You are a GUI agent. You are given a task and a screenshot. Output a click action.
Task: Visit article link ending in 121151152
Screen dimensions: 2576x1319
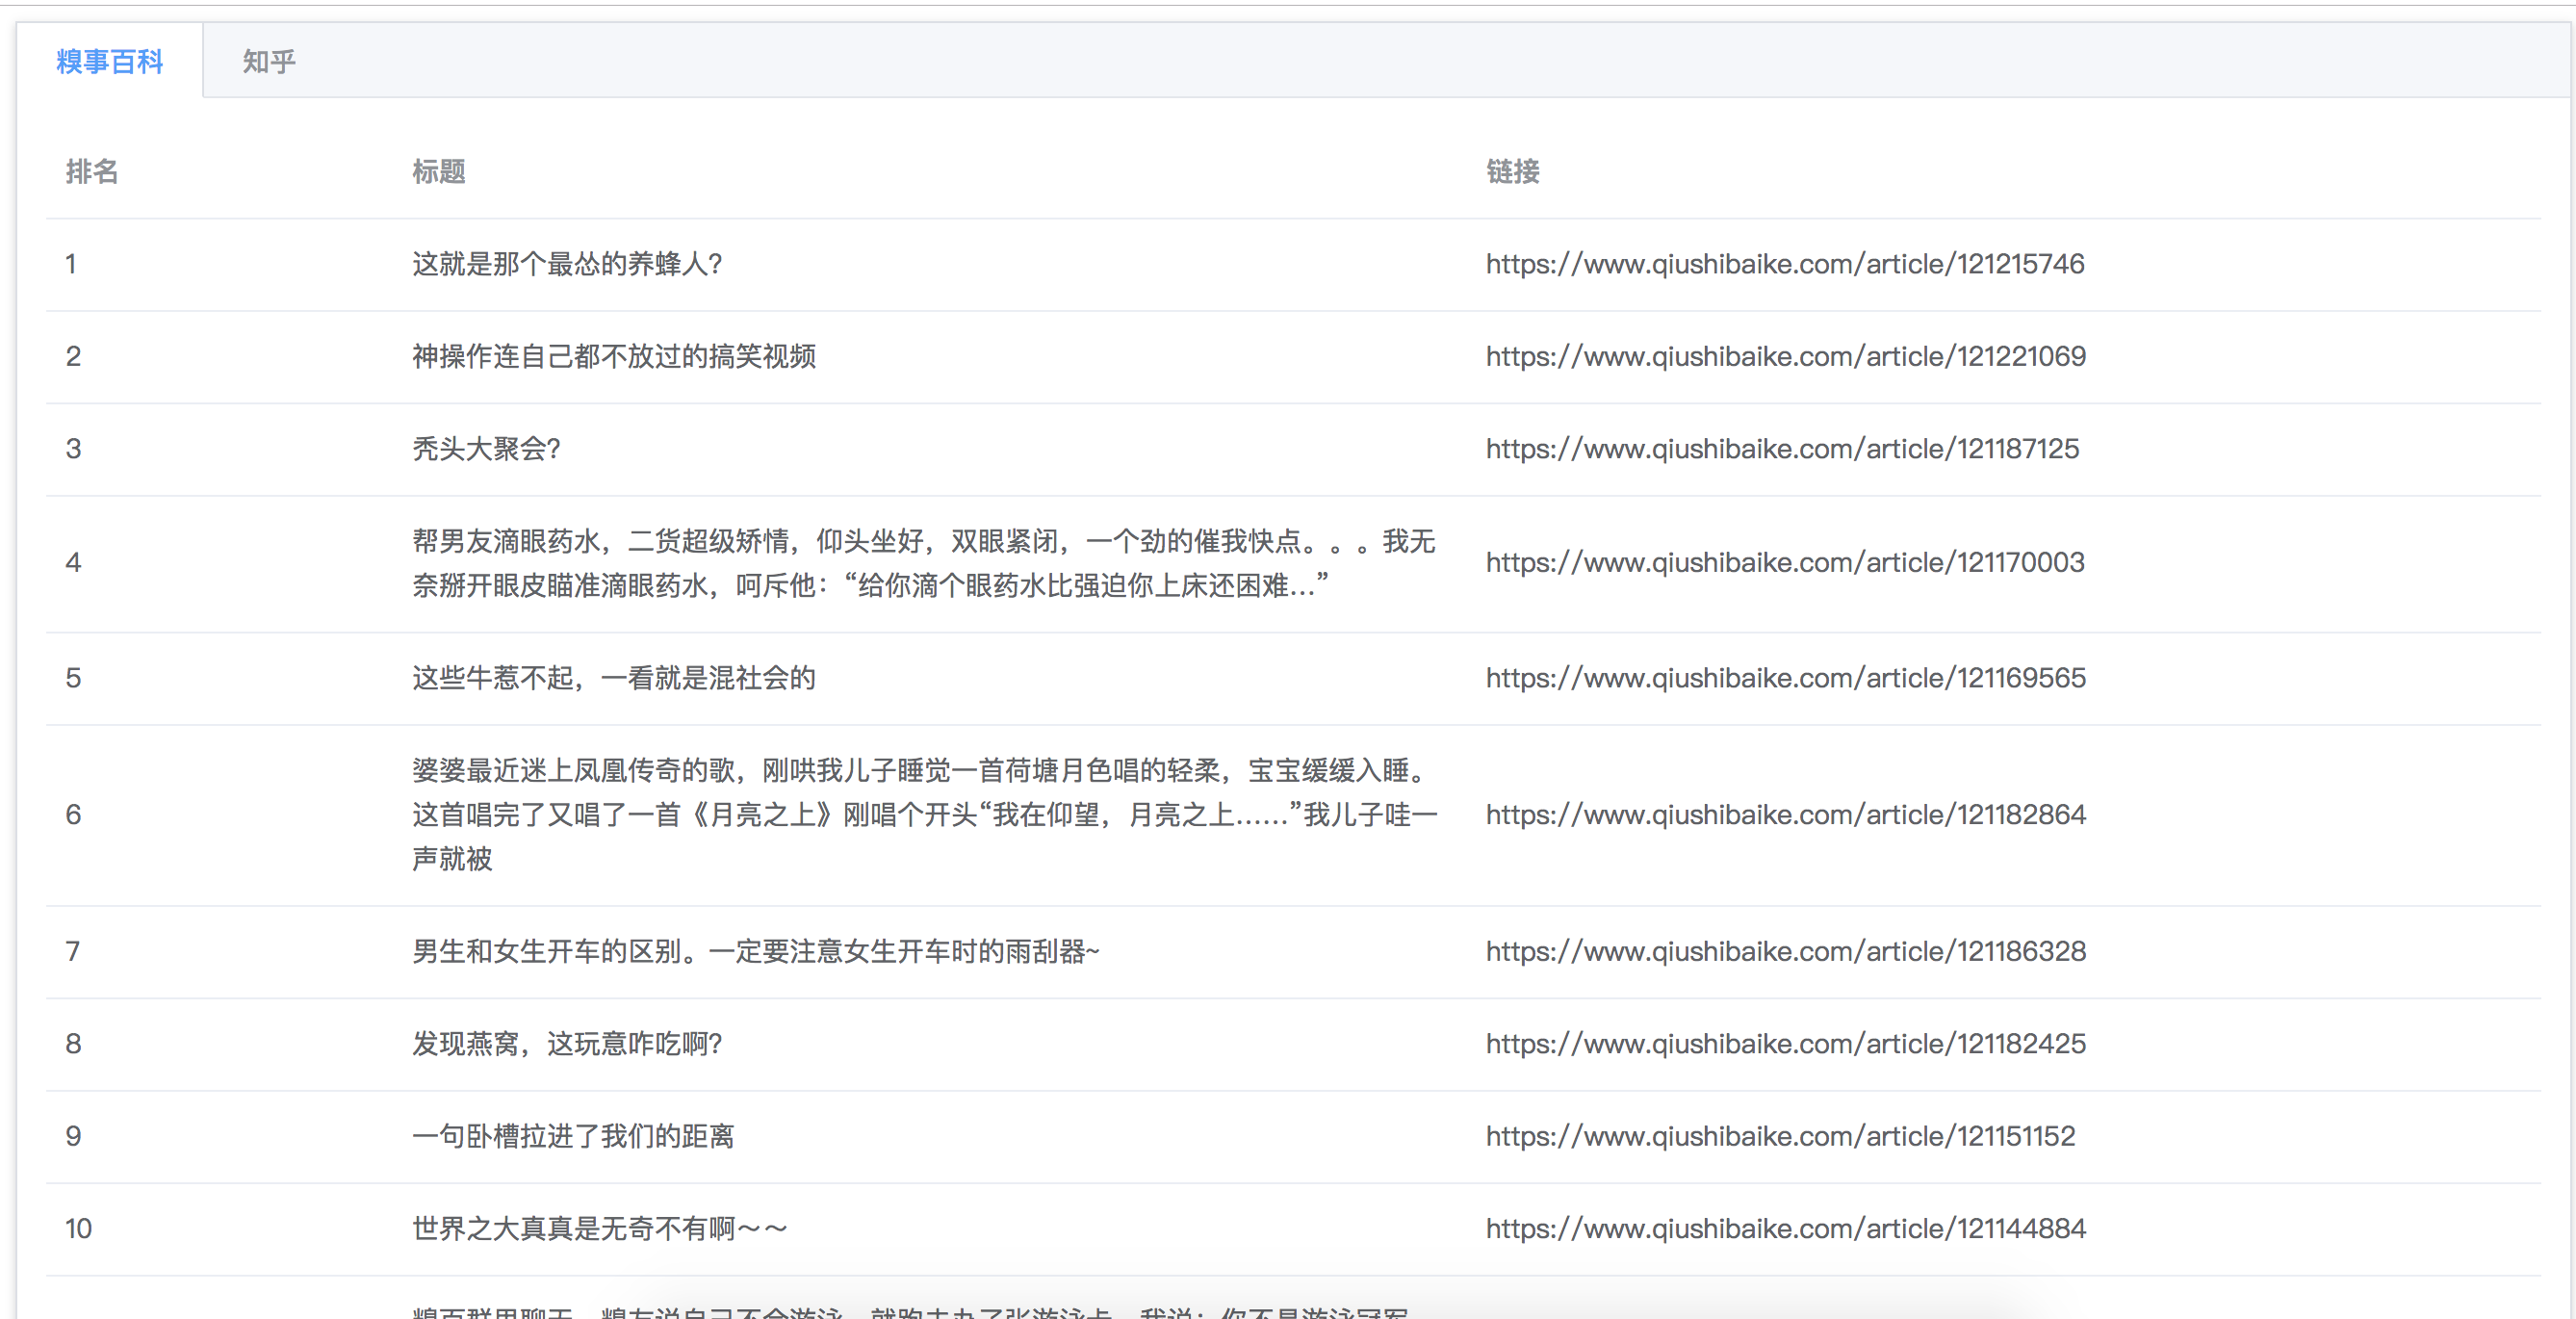pyautogui.click(x=1779, y=1137)
